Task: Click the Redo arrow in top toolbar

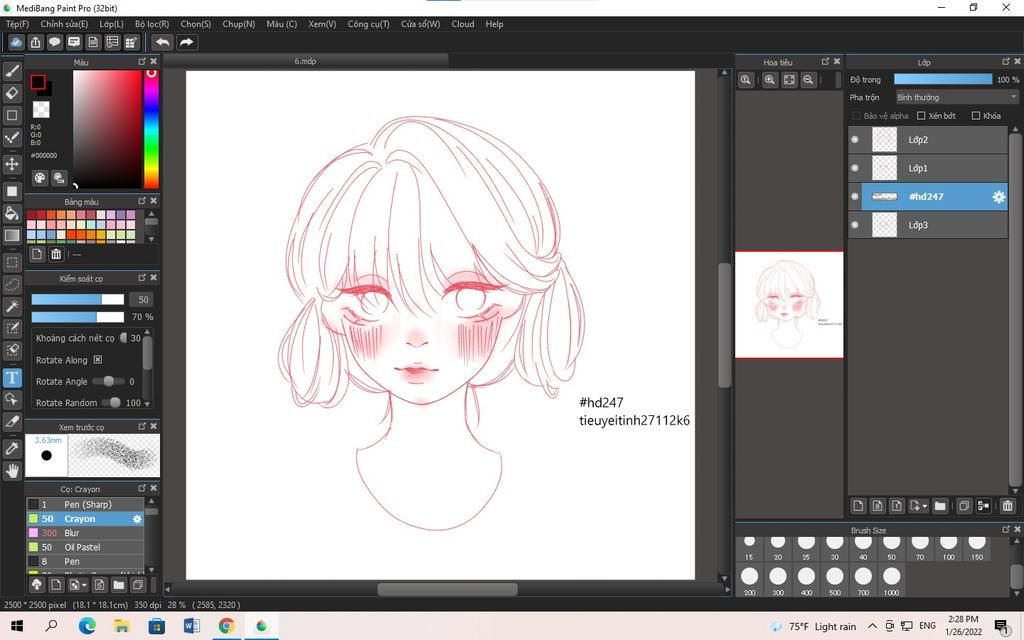Action: click(x=186, y=42)
